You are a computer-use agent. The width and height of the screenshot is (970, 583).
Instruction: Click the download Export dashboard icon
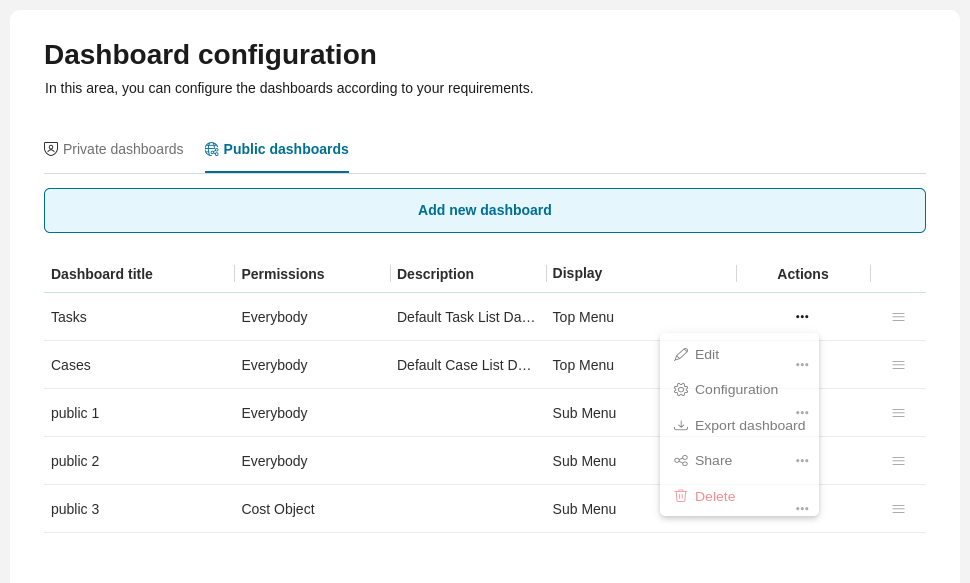[x=682, y=425]
